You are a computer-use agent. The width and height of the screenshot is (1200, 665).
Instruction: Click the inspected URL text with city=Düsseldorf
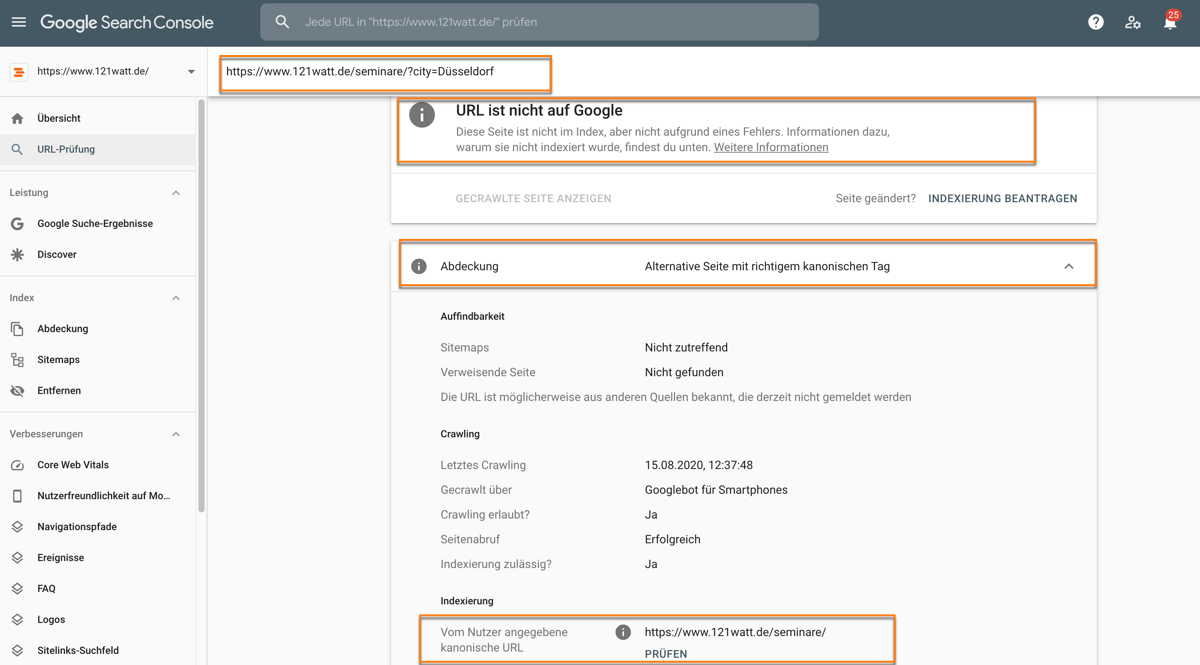tap(360, 72)
